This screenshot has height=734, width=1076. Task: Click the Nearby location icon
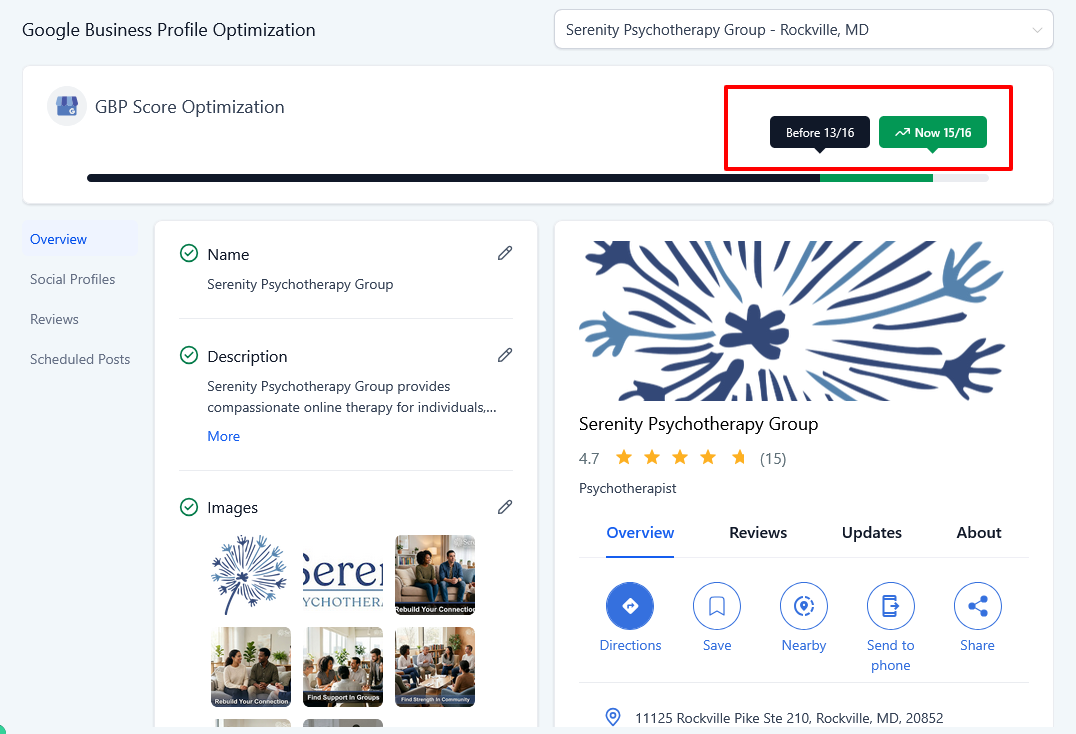point(804,606)
